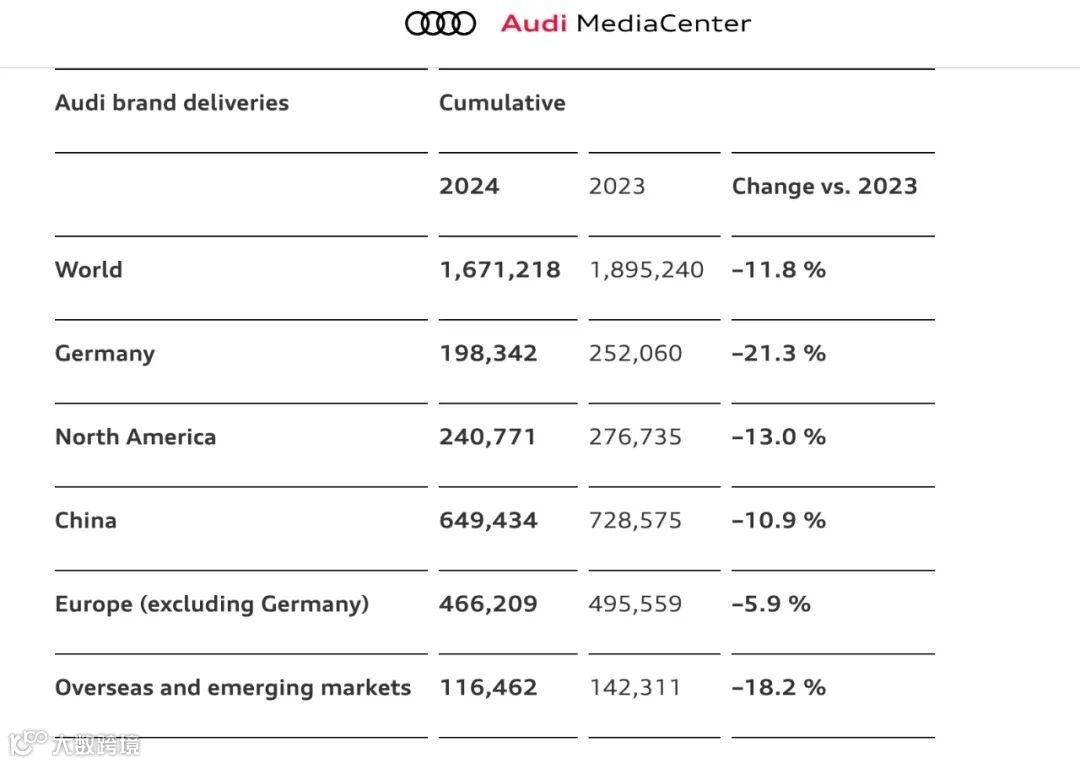Open the Audi MediaCenter title link
This screenshot has width=1080, height=764.
tap(625, 23)
